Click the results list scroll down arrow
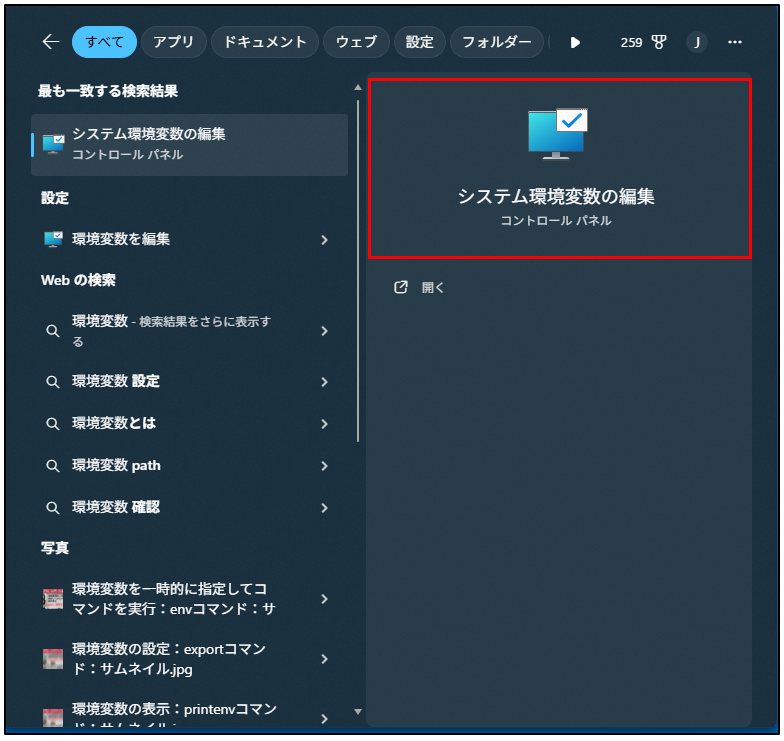The image size is (784, 741). (358, 712)
